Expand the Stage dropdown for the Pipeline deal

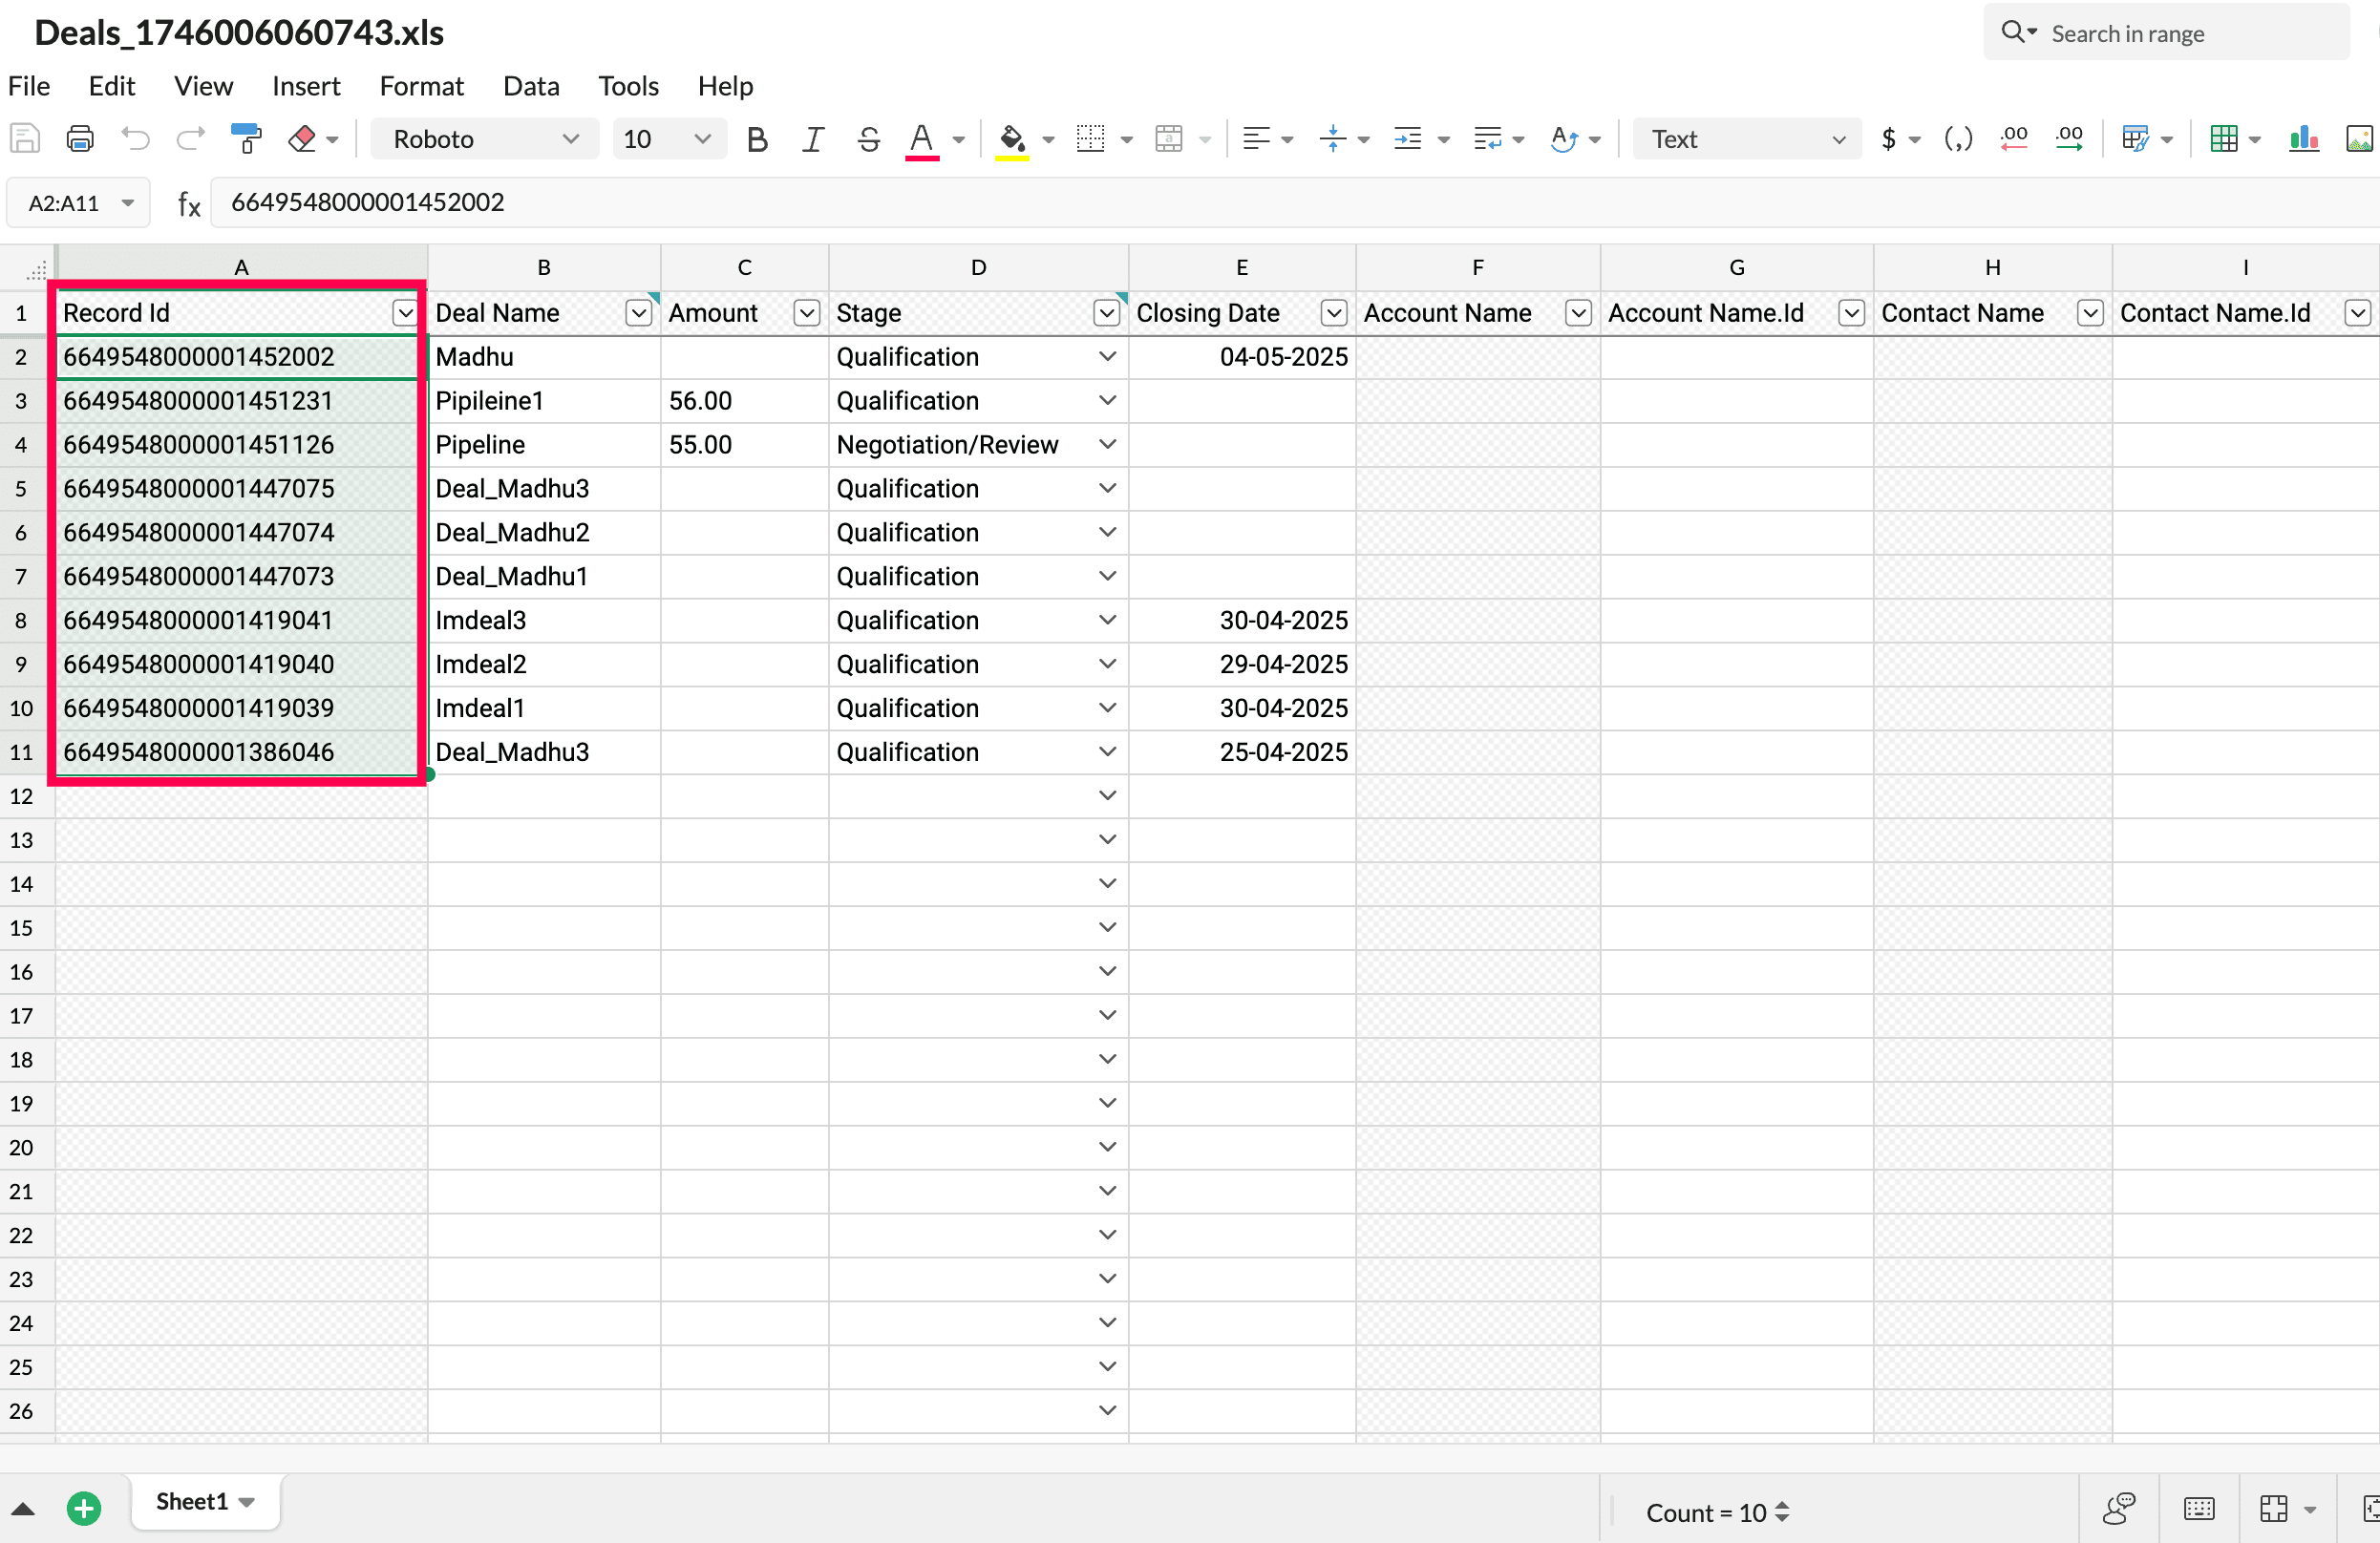click(1107, 444)
